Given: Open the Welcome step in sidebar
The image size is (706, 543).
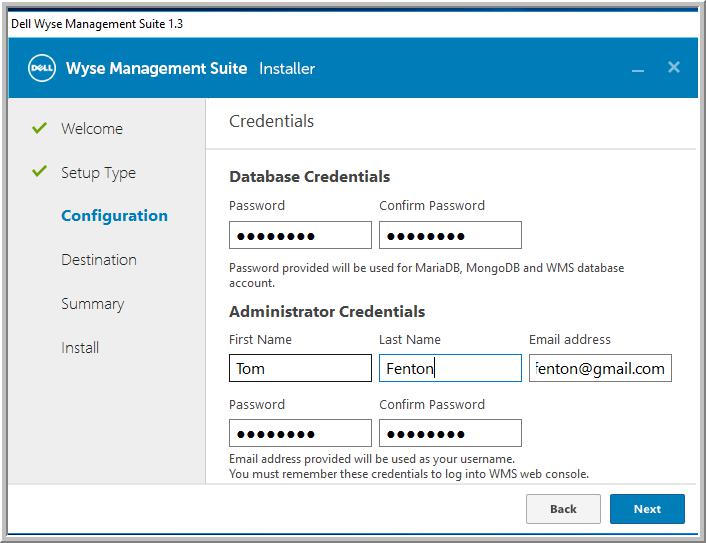Looking at the screenshot, I should click(92, 129).
